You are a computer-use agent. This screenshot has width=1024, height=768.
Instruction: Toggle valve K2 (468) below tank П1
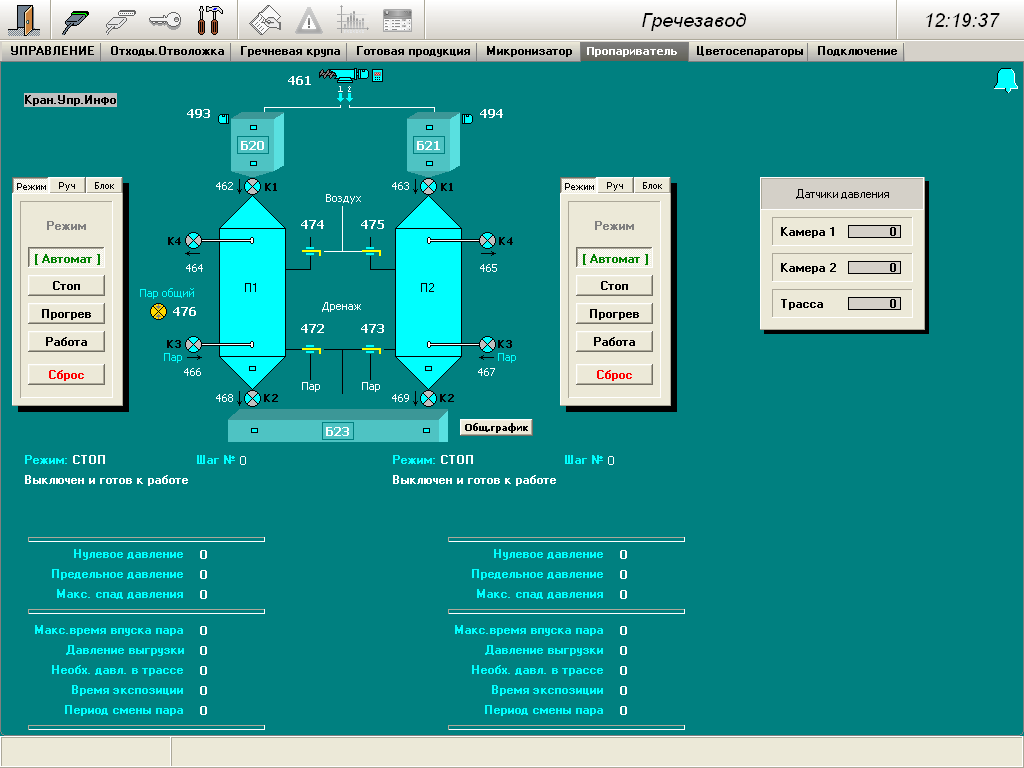[x=252, y=398]
